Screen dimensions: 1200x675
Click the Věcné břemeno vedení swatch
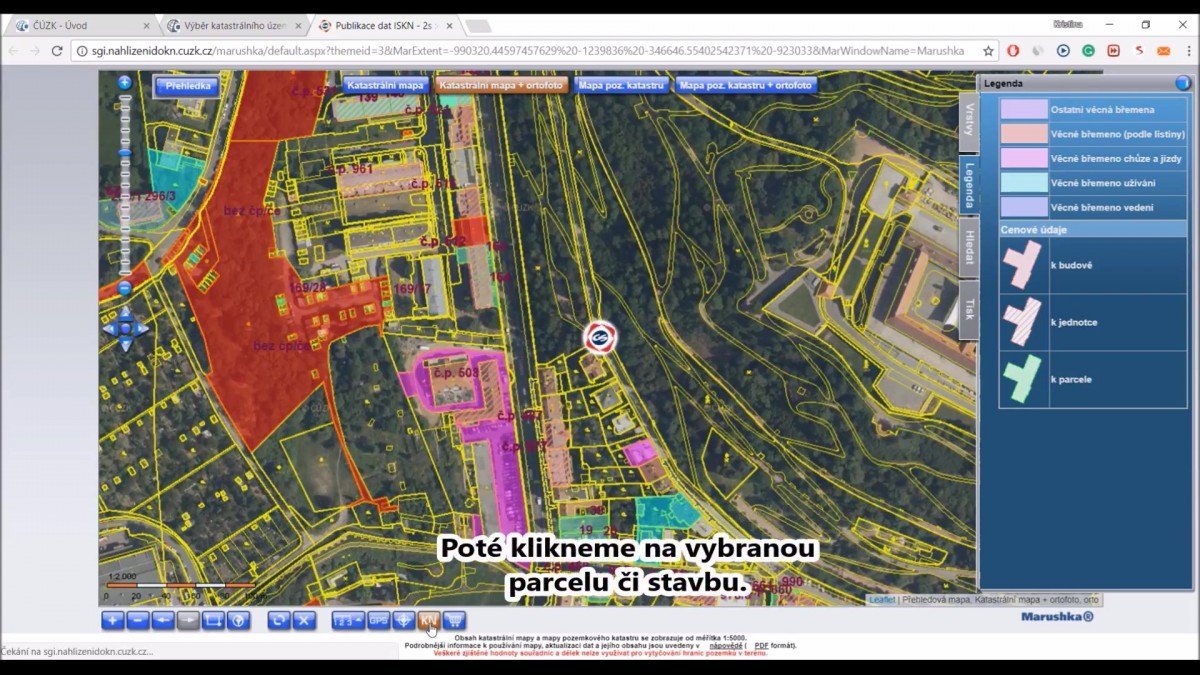pyautogui.click(x=1024, y=207)
